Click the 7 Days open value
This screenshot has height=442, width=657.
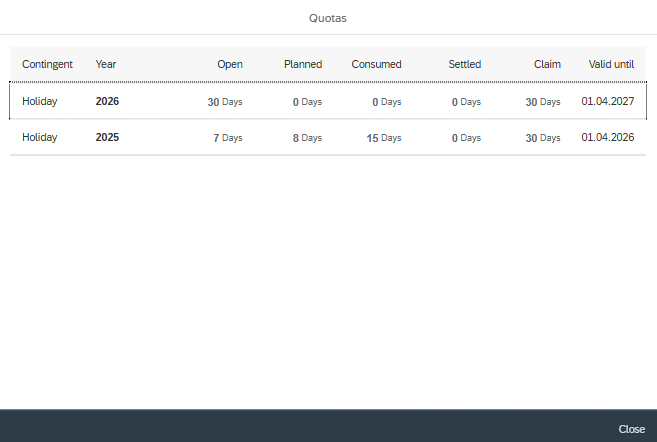tap(228, 138)
